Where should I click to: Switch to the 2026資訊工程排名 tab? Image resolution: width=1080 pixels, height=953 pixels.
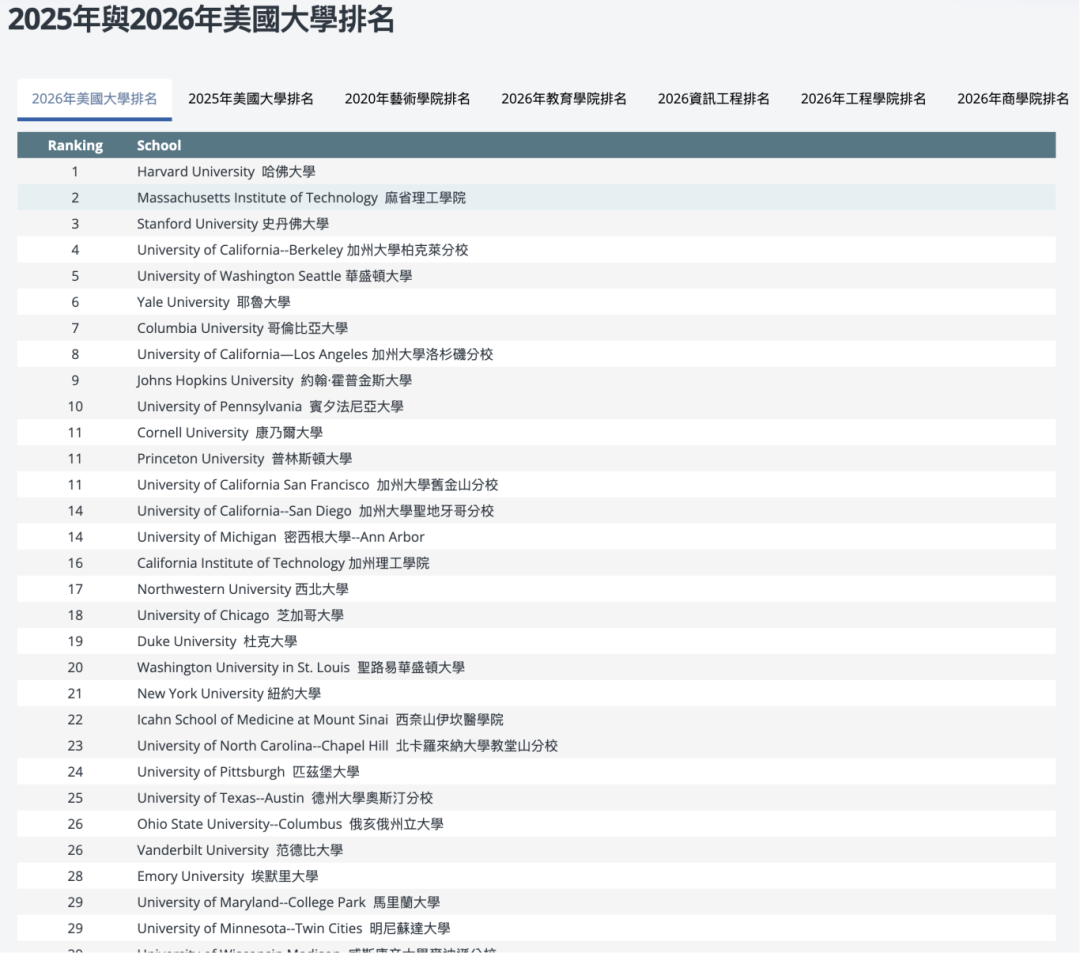[x=714, y=98]
